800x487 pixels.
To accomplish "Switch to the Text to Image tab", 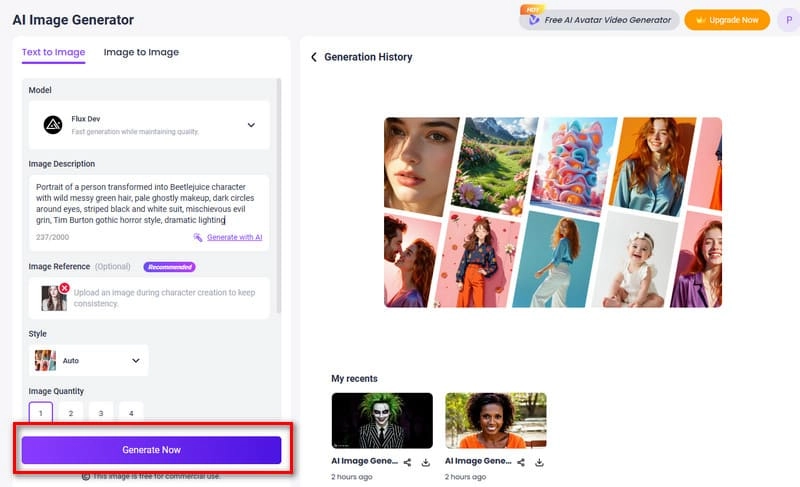I will (53, 52).
